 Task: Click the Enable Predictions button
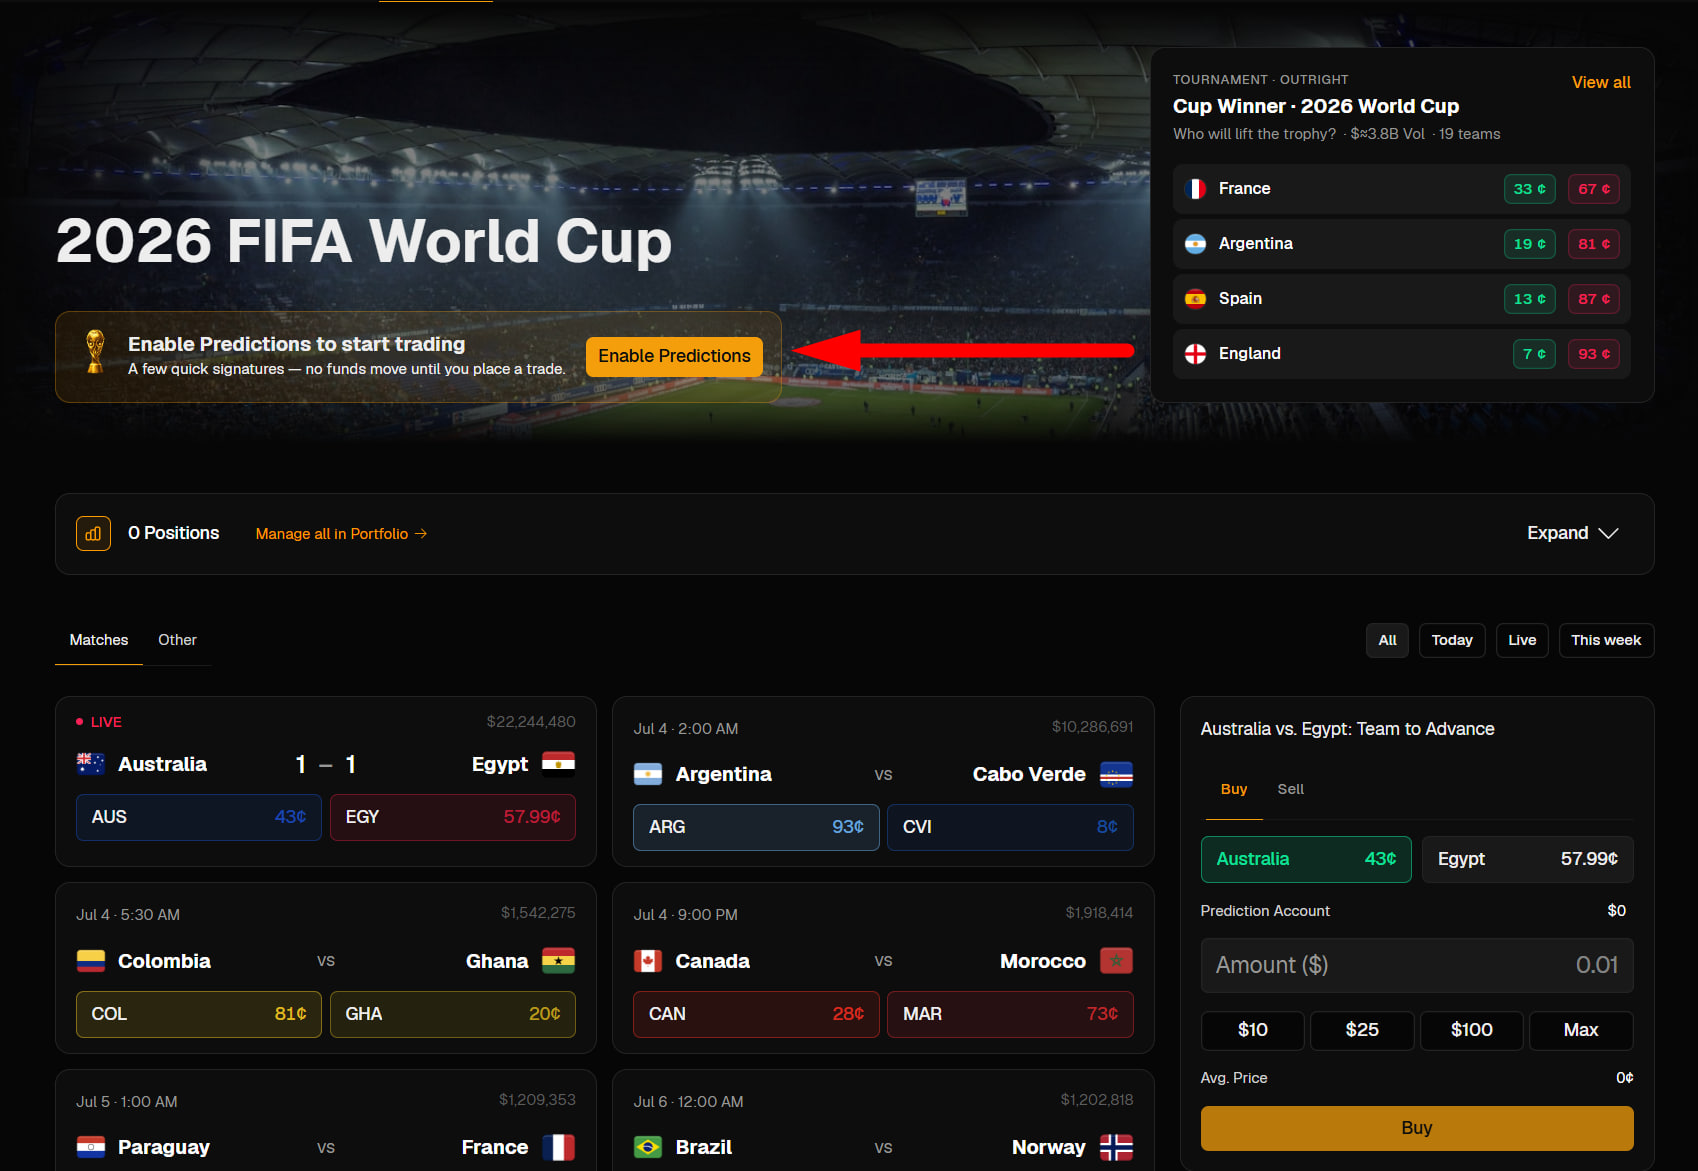coord(674,356)
